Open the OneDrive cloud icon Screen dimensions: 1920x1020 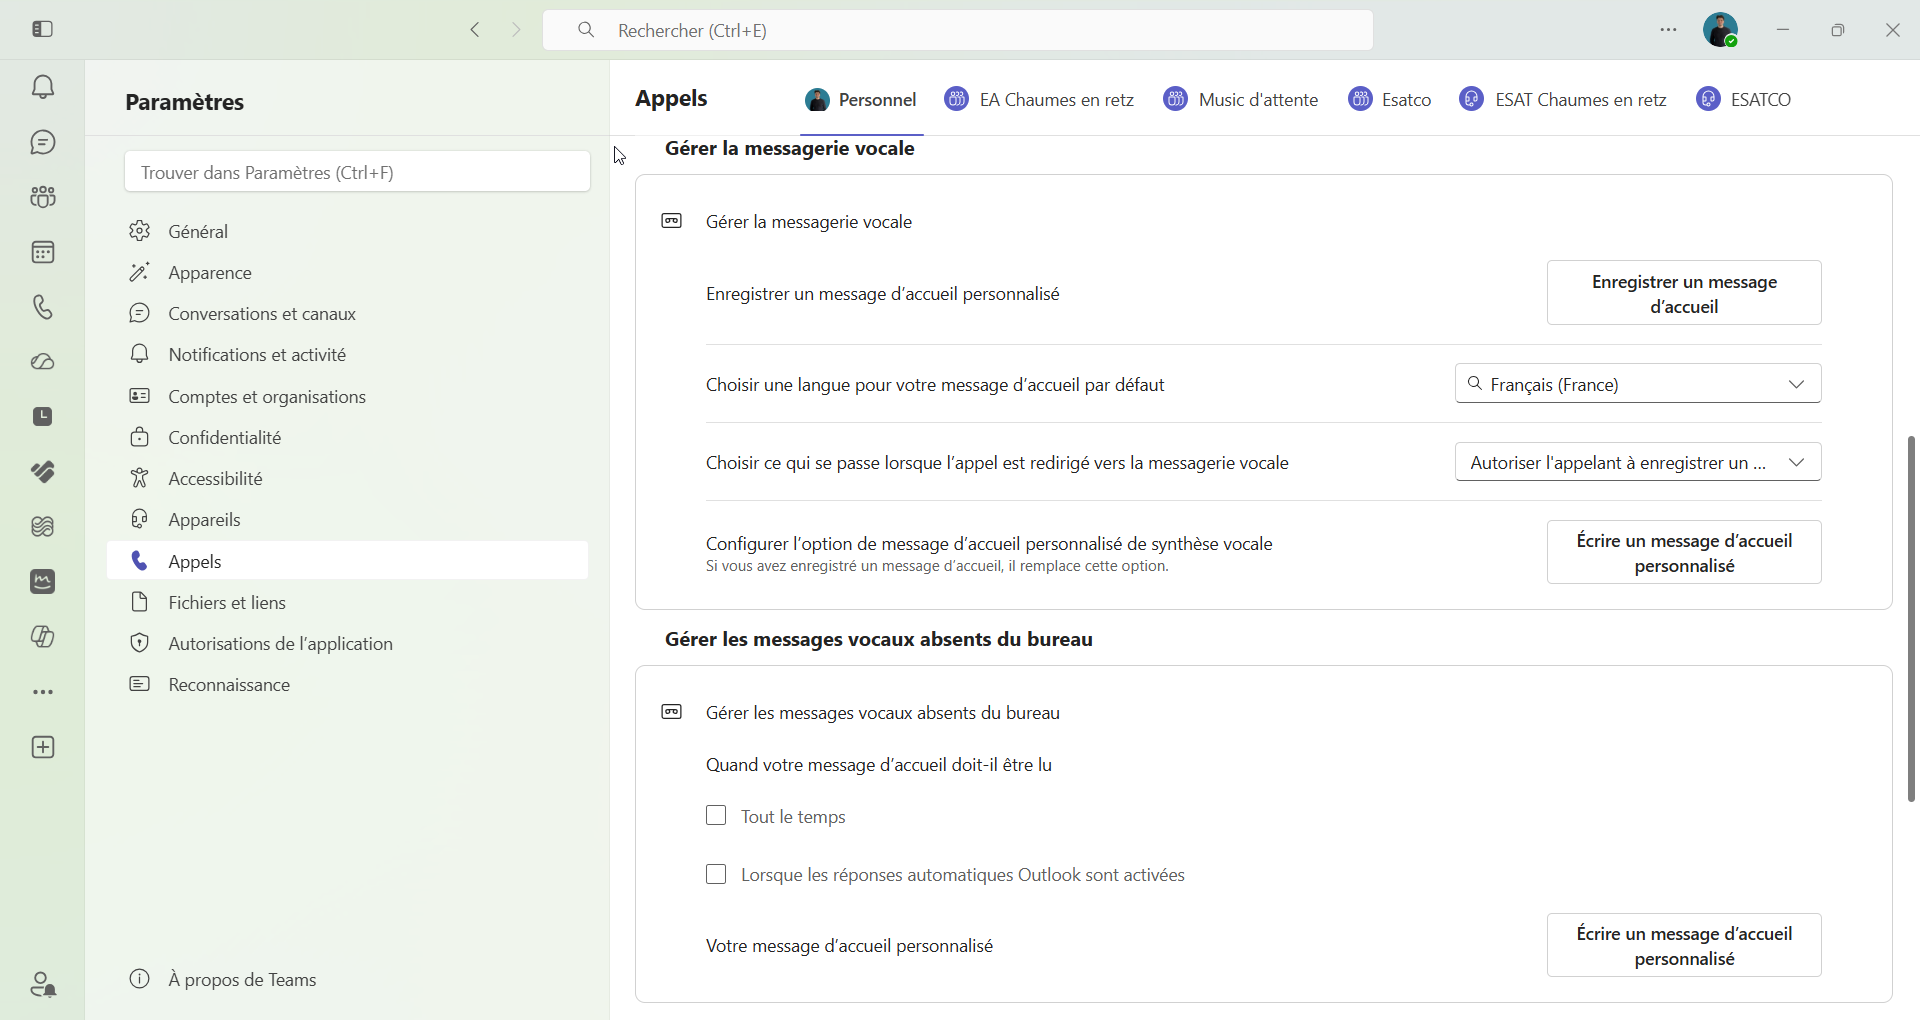tap(43, 362)
